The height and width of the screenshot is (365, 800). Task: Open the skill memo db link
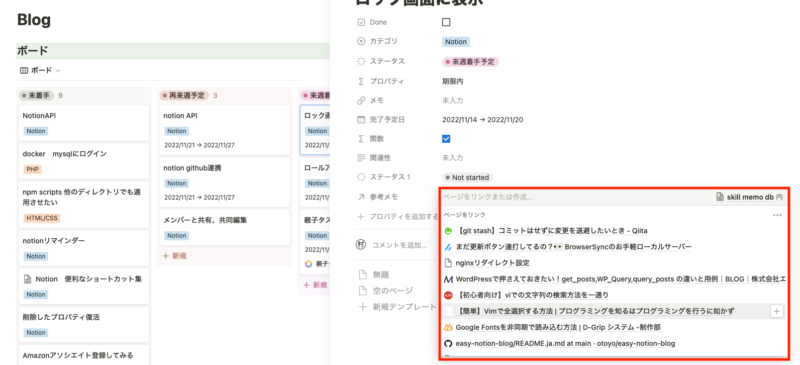[750, 197]
